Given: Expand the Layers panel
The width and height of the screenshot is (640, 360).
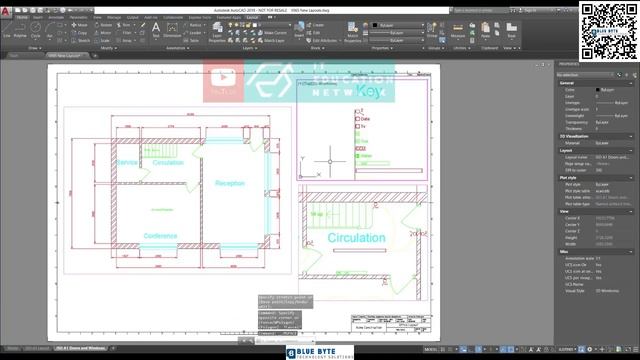Looking at the screenshot, I should 249,48.
